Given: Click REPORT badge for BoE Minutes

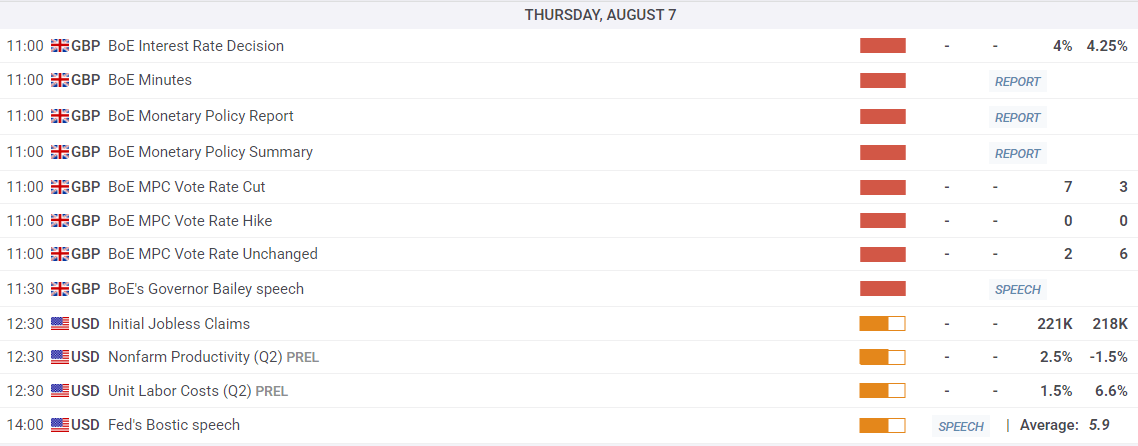Looking at the screenshot, I should [x=1017, y=82].
